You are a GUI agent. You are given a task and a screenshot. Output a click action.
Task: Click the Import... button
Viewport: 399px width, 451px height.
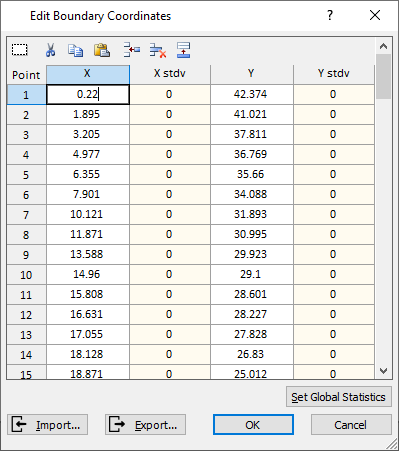tap(47, 425)
